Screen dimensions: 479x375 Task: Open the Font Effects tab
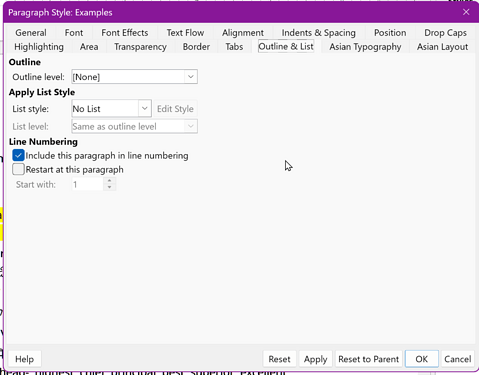click(x=125, y=33)
